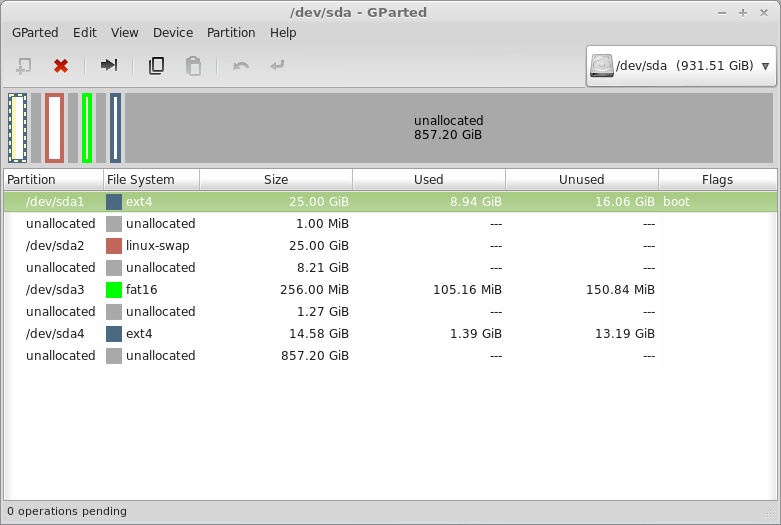The image size is (781, 525).
Task: Select the green fat16 block in disk map
Action: coord(87,128)
